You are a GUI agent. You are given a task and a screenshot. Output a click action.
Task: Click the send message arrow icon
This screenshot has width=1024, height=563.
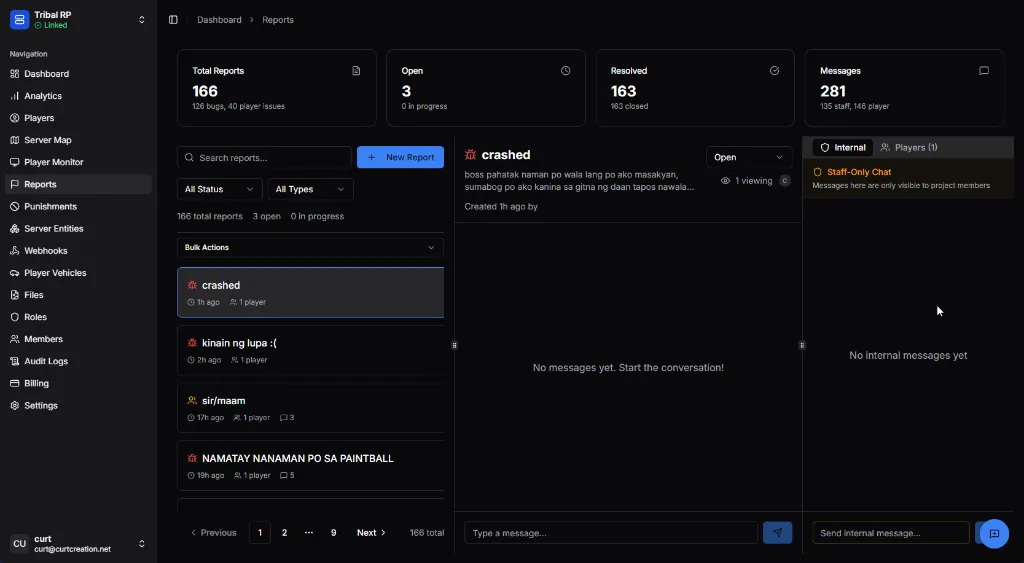777,533
